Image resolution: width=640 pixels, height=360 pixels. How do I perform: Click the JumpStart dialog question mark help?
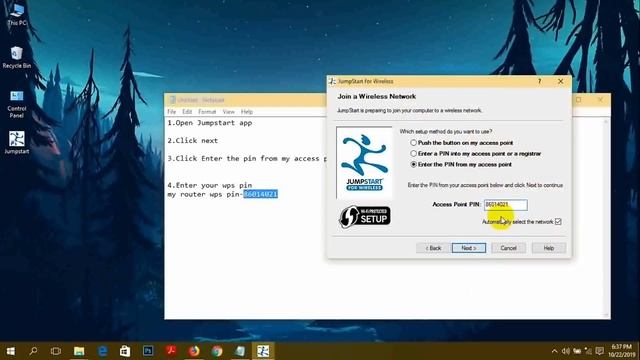click(540, 81)
